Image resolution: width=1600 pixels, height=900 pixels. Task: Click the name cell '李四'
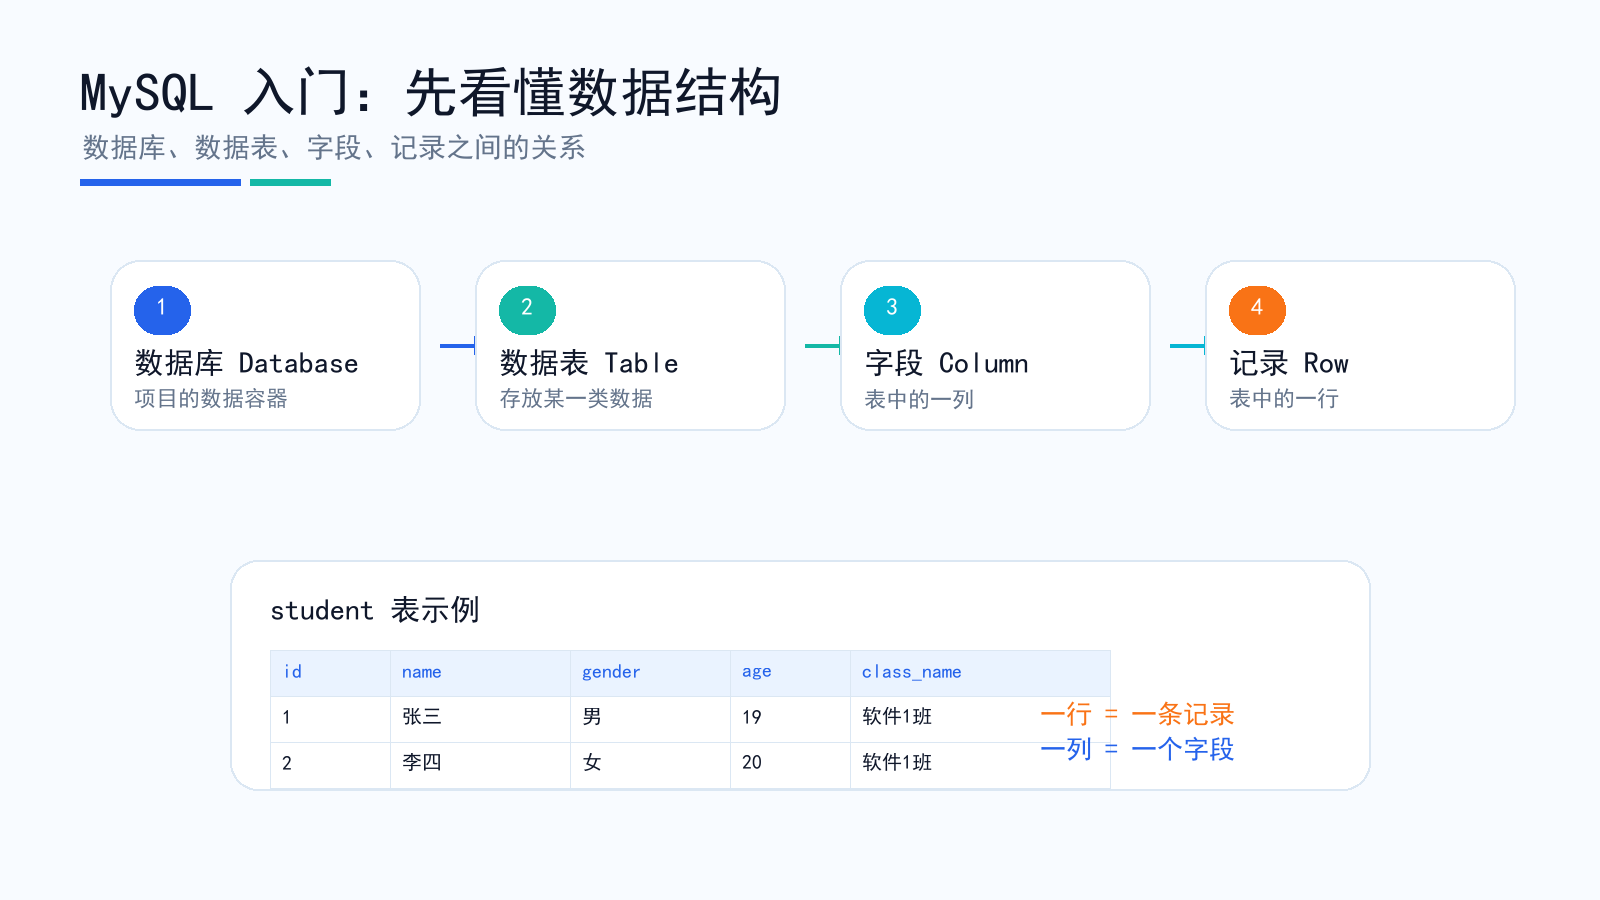point(480,765)
